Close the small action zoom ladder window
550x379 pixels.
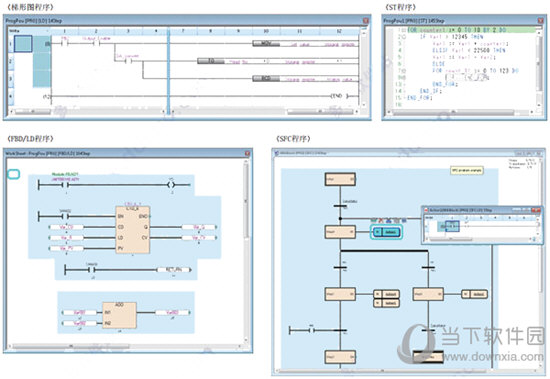coord(537,210)
